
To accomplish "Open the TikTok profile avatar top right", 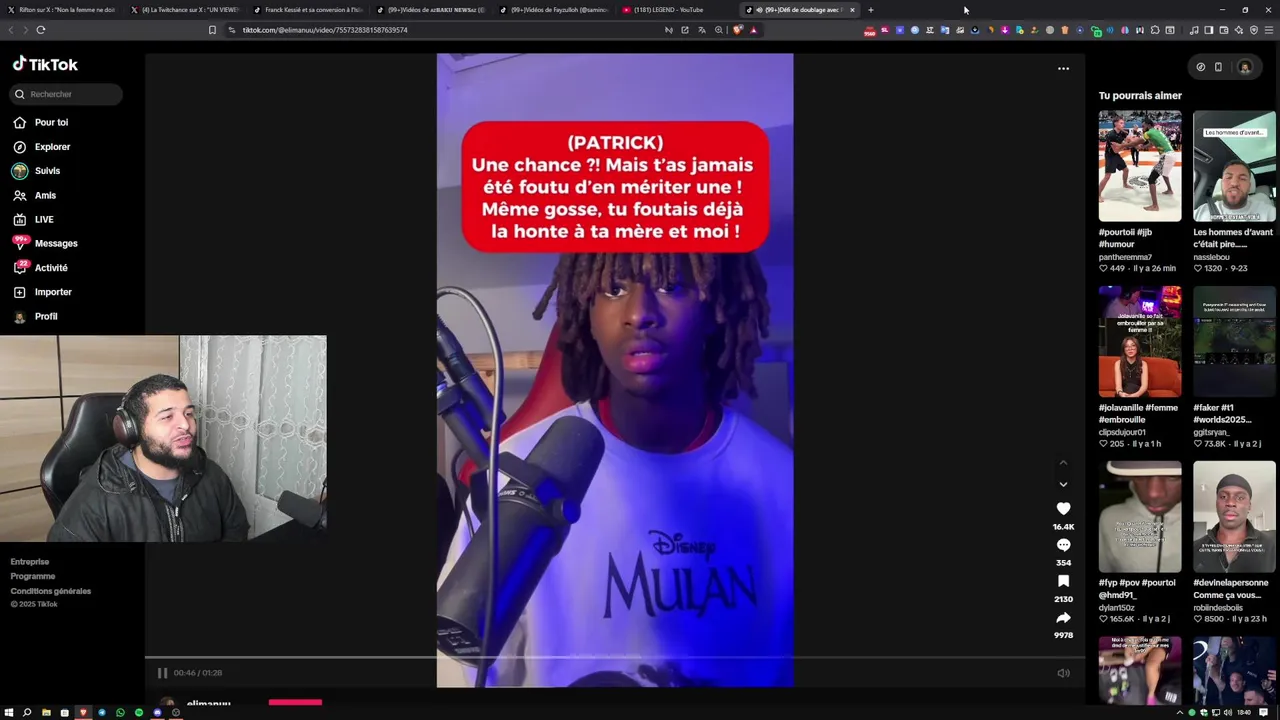I will (x=1245, y=67).
